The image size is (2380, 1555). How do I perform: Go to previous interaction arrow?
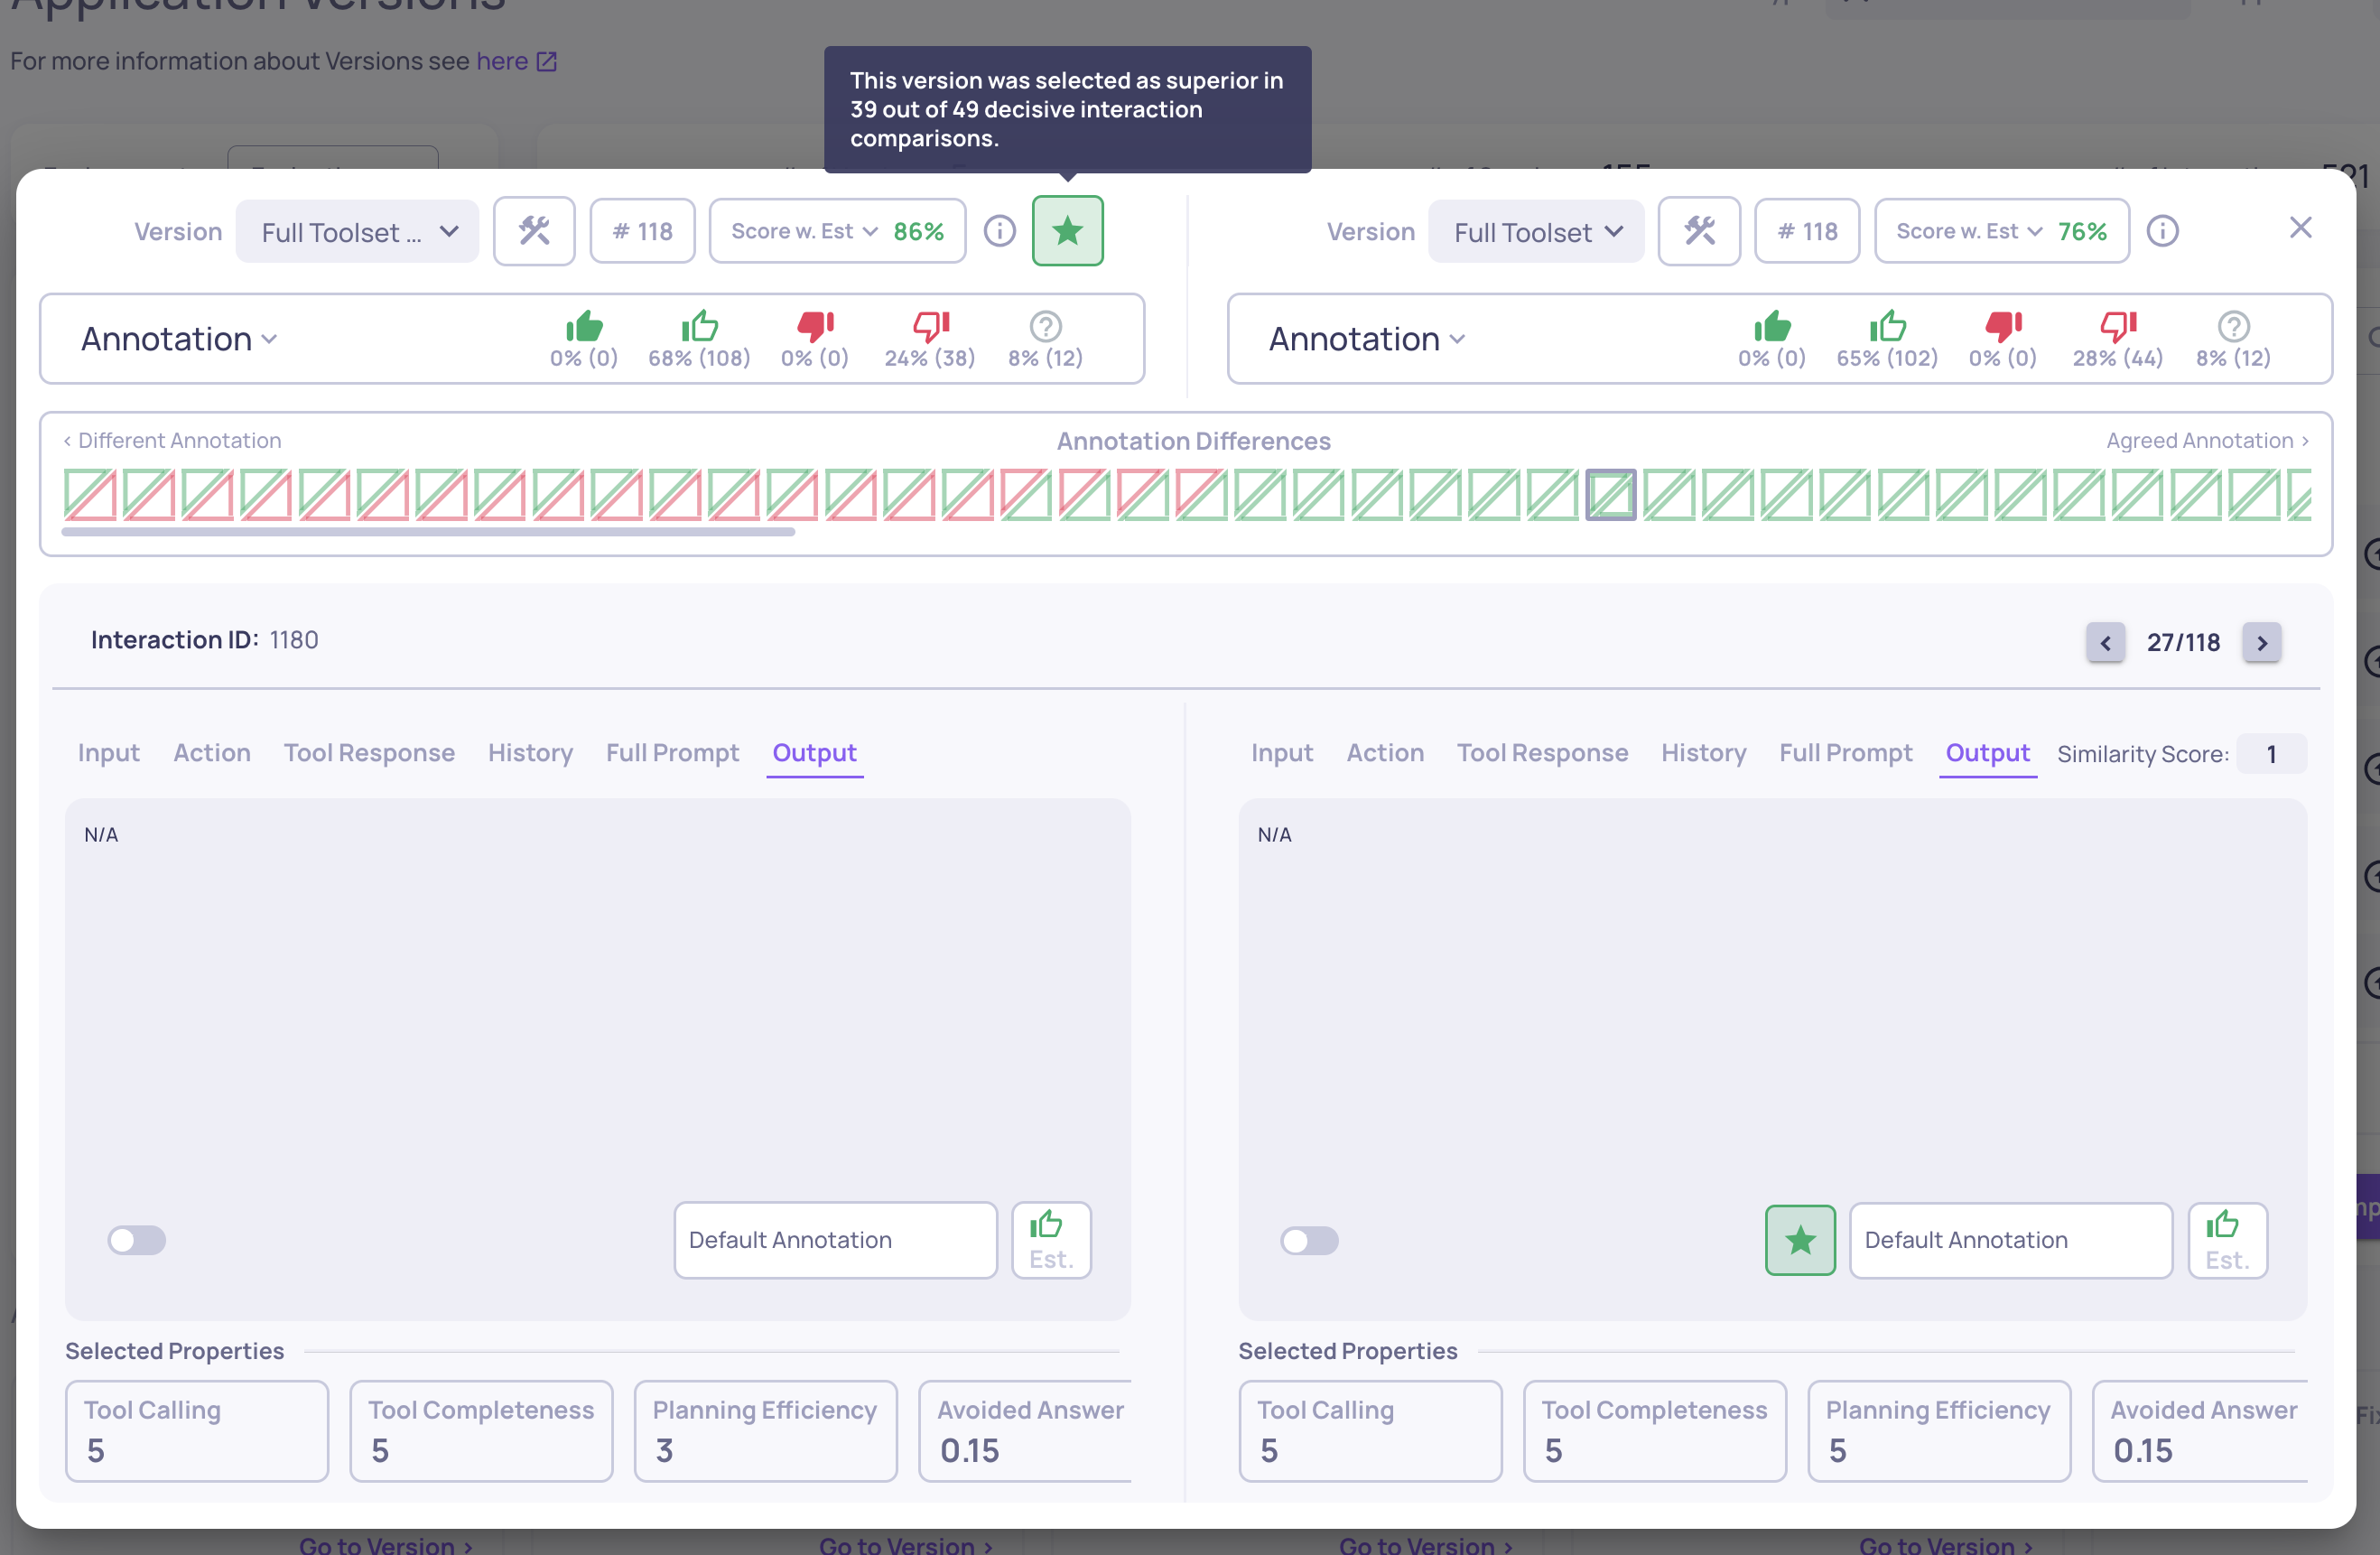point(2105,642)
